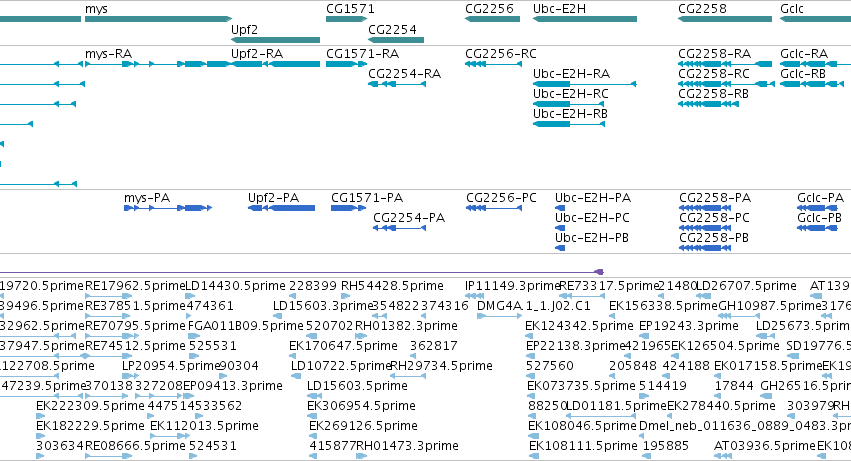Image resolution: width=851 pixels, height=461 pixels.
Task: Open the CG1571-PA protein label
Action: [x=367, y=198]
